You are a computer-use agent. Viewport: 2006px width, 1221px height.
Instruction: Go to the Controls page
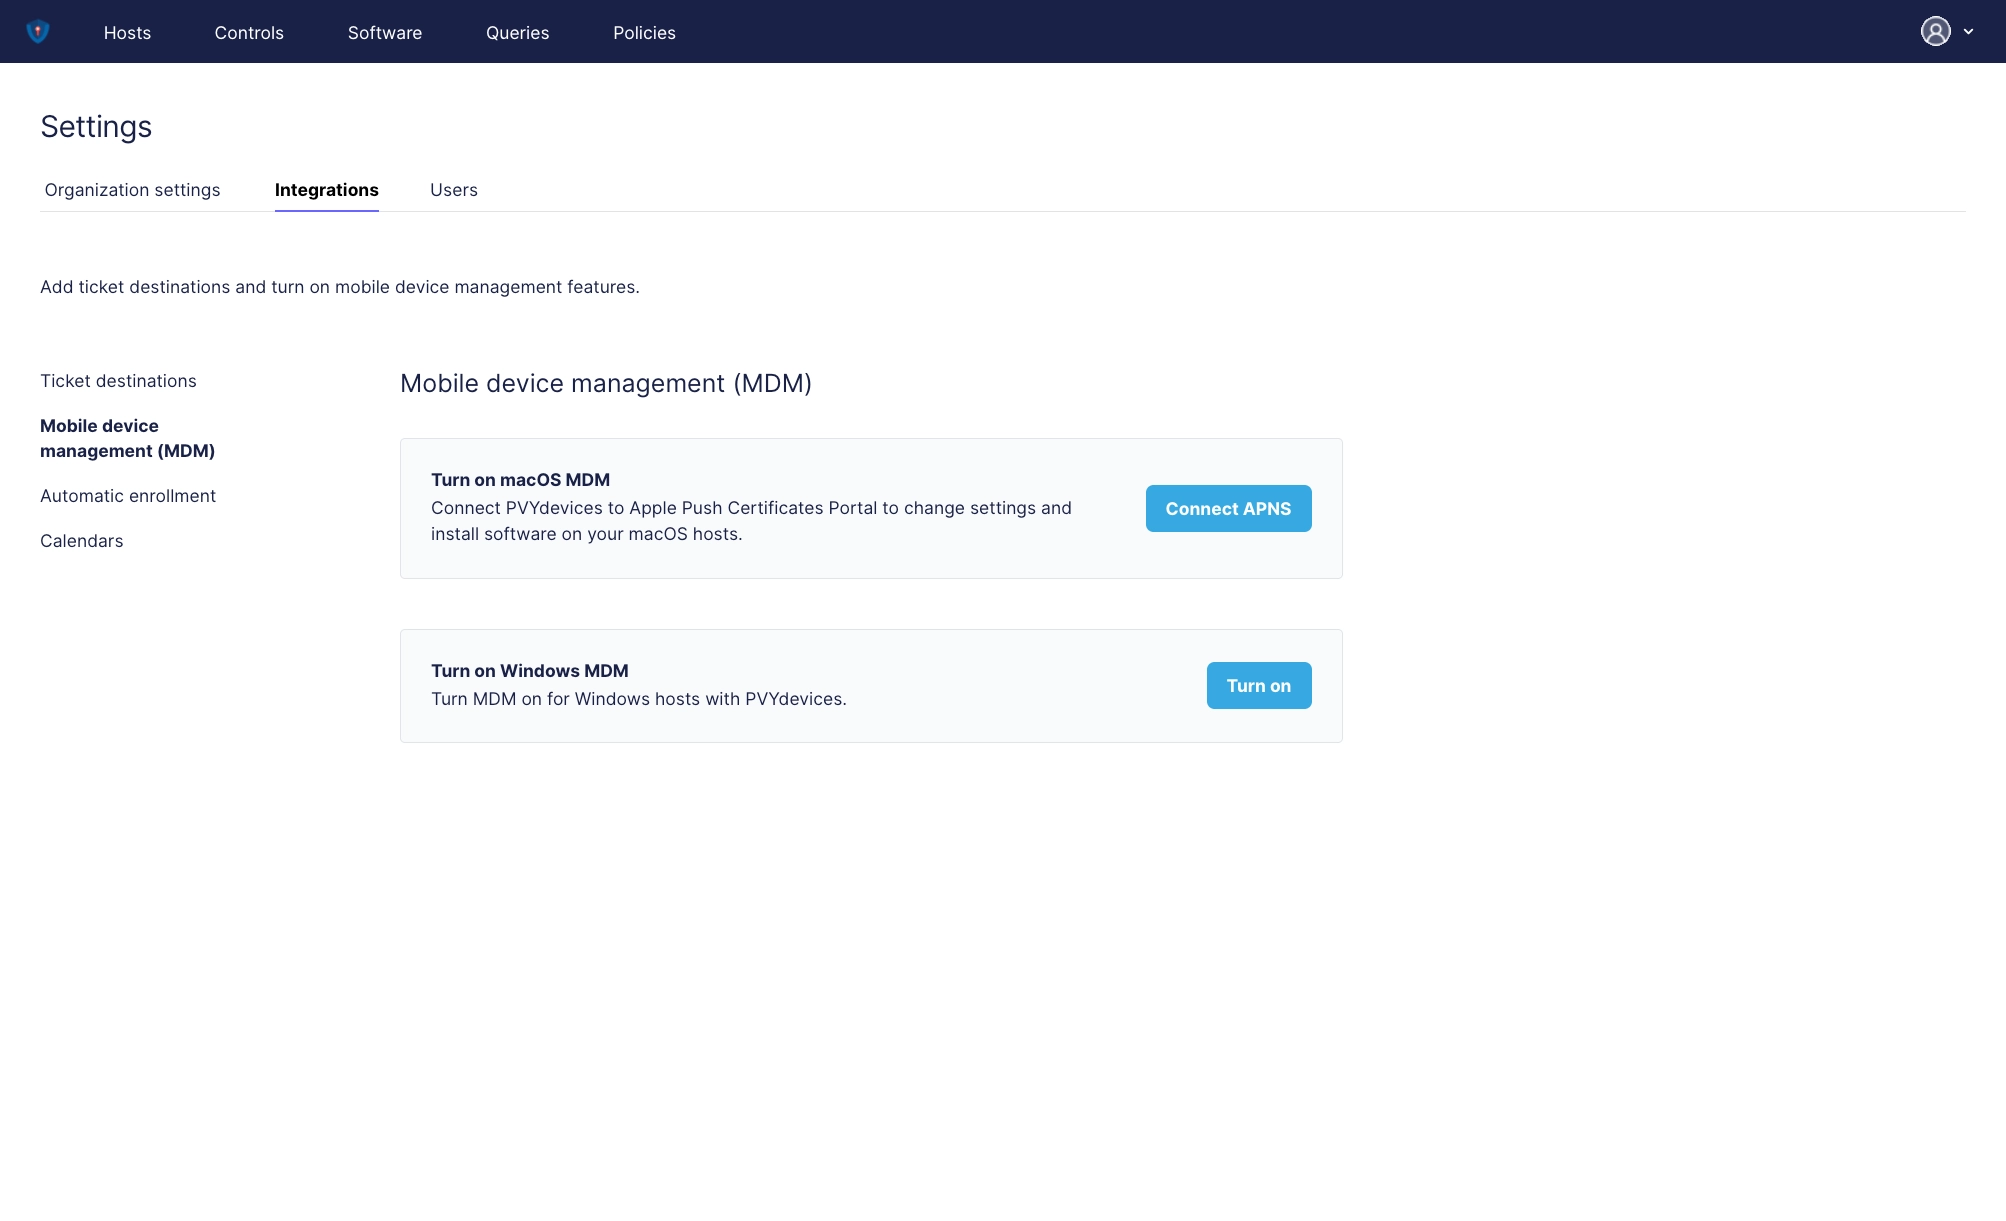(249, 33)
